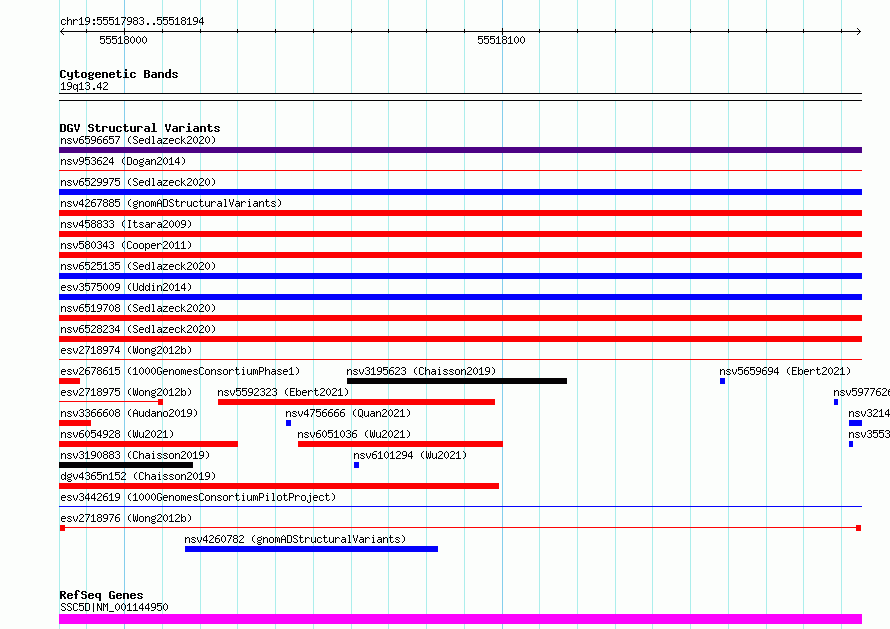
Task: Click Cytogenetic Bands track title
Action: click(x=119, y=74)
